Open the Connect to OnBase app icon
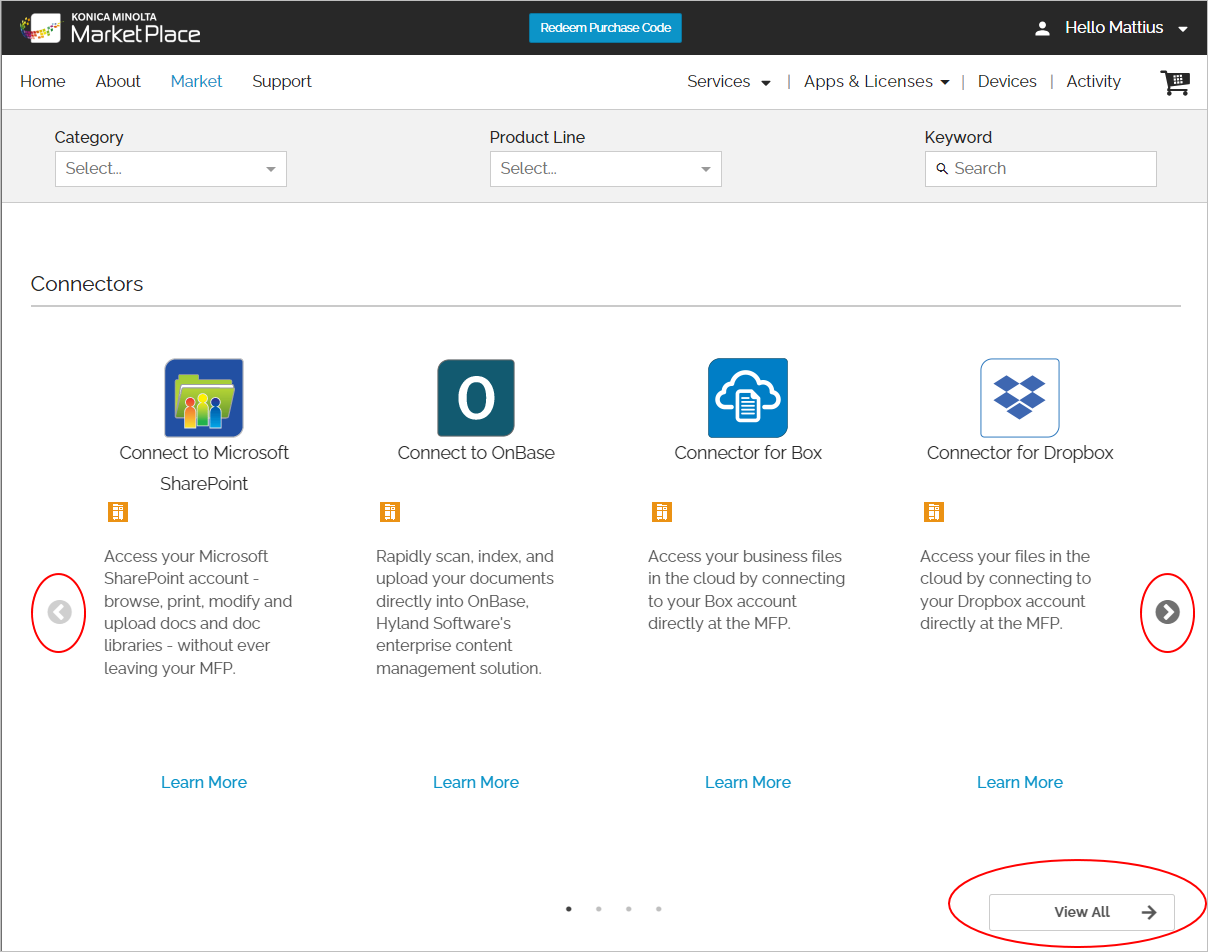 [476, 398]
